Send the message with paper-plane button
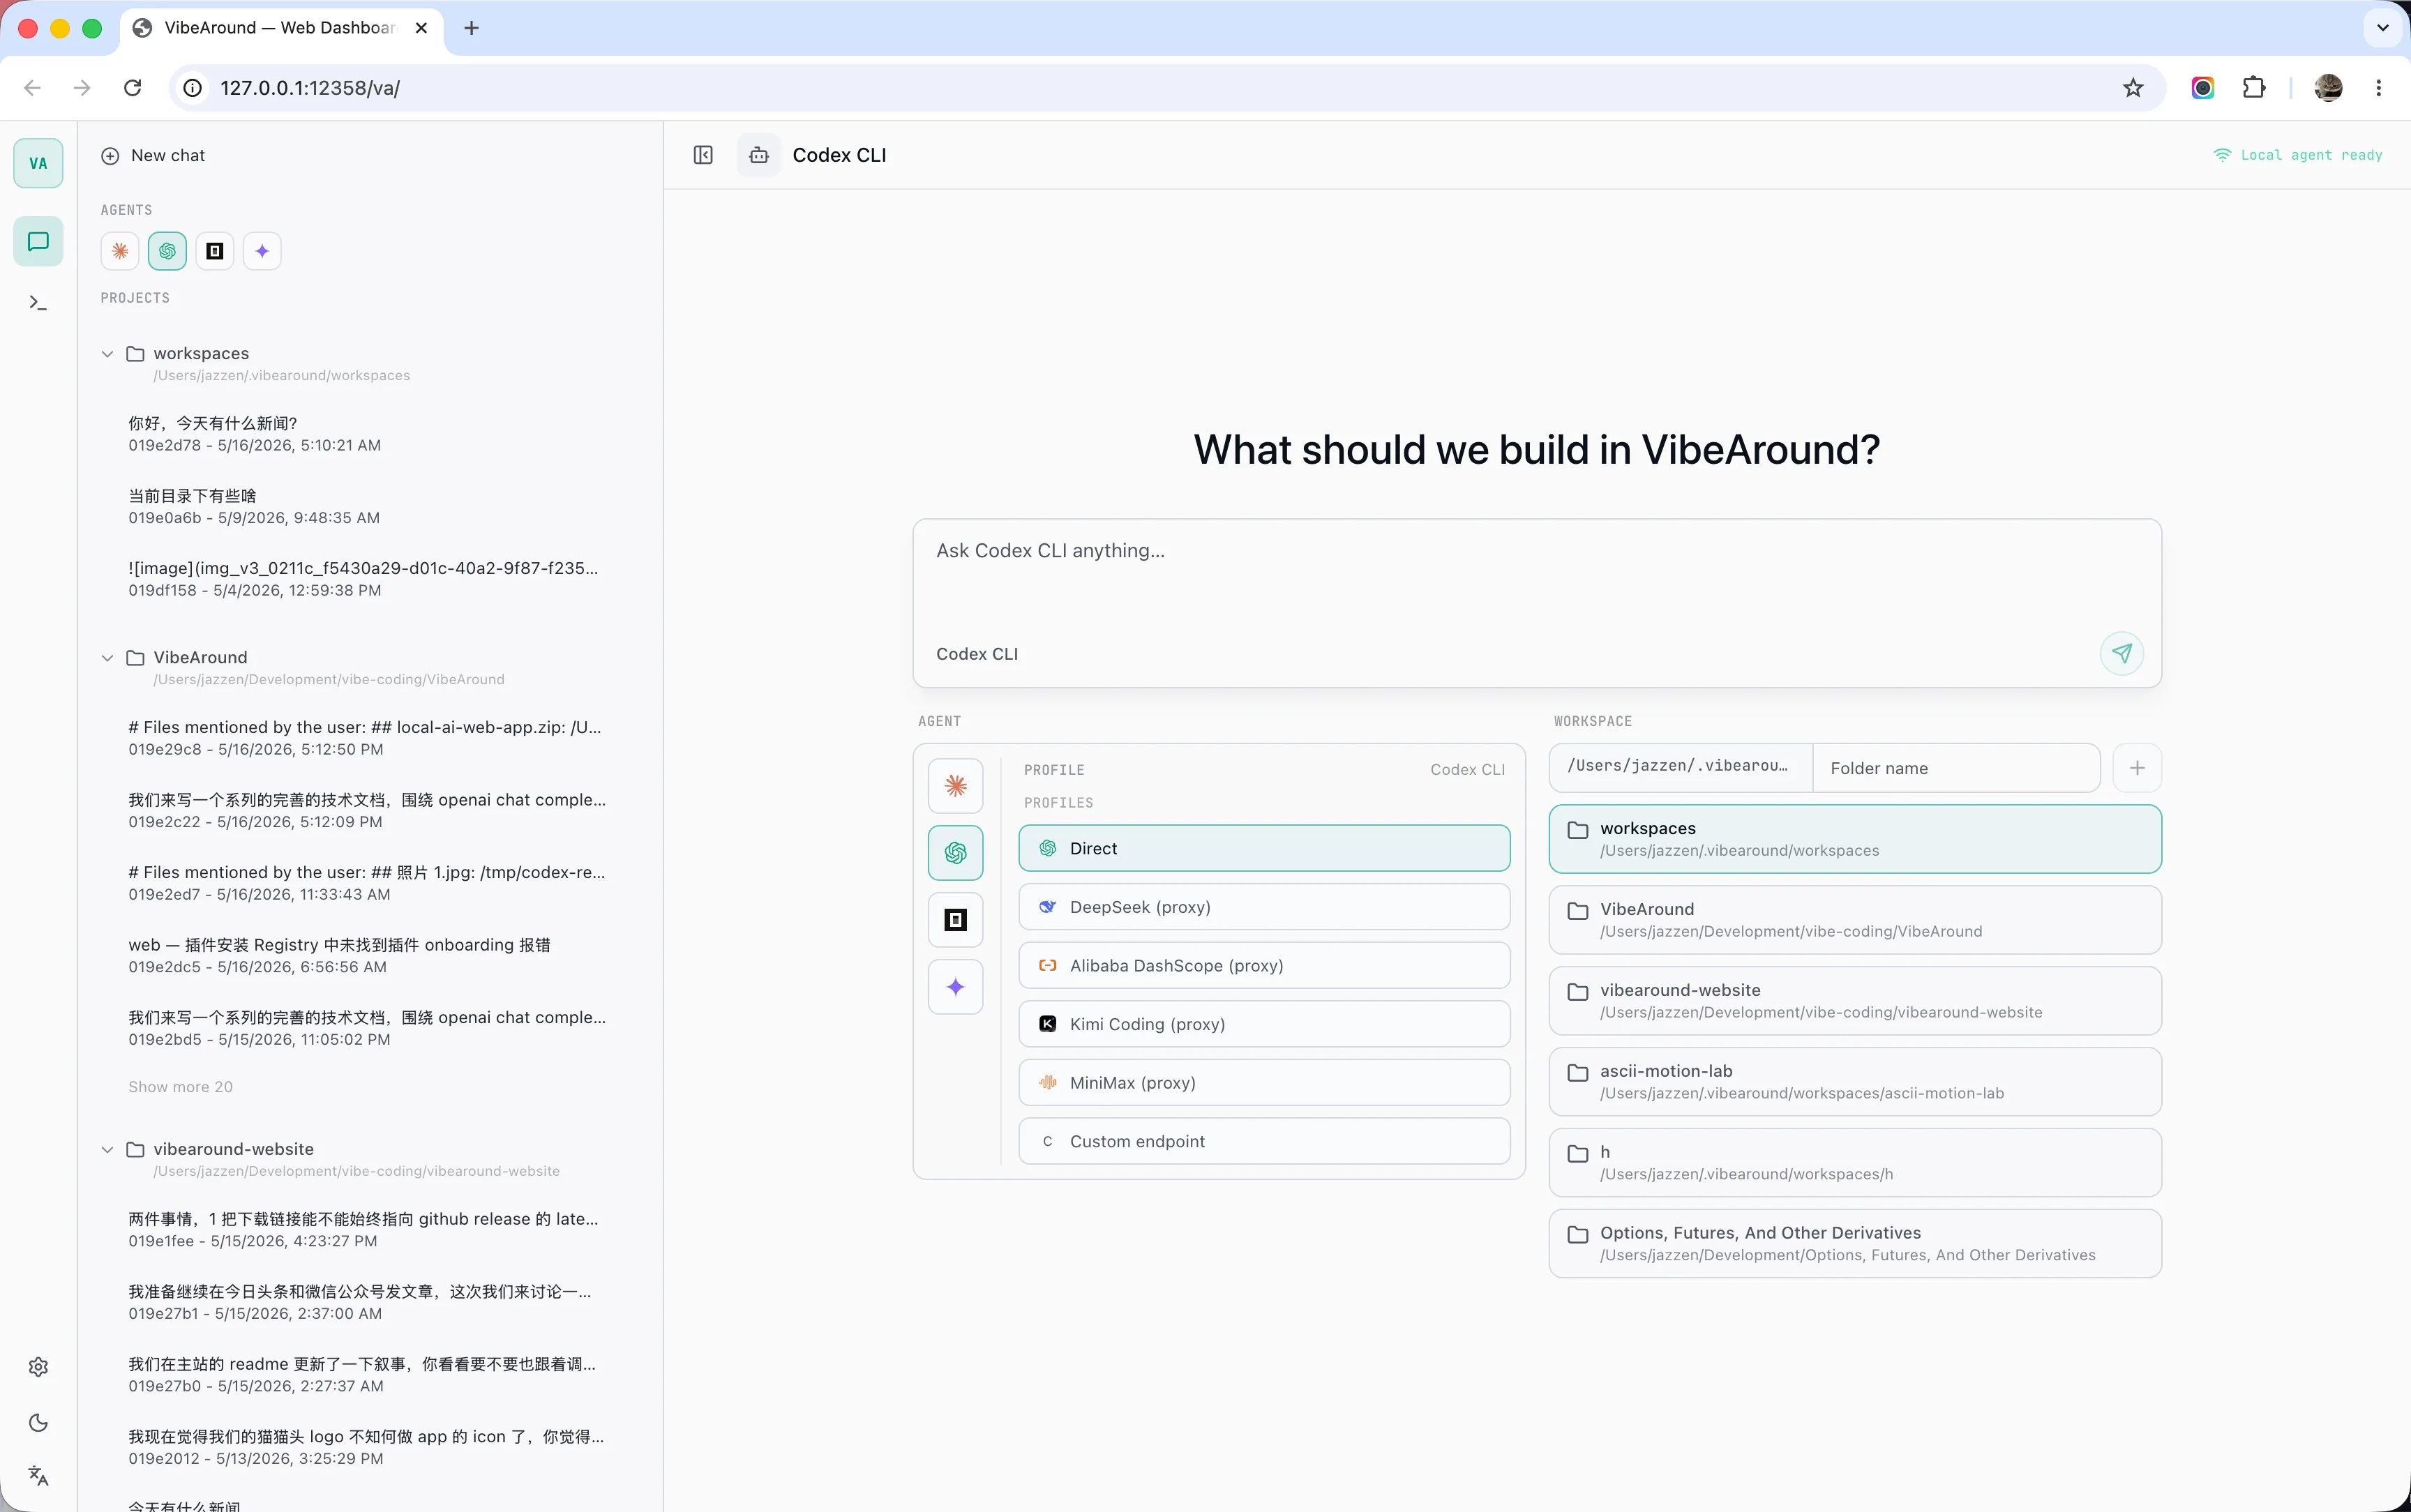Viewport: 2411px width, 1512px height. click(2122, 653)
